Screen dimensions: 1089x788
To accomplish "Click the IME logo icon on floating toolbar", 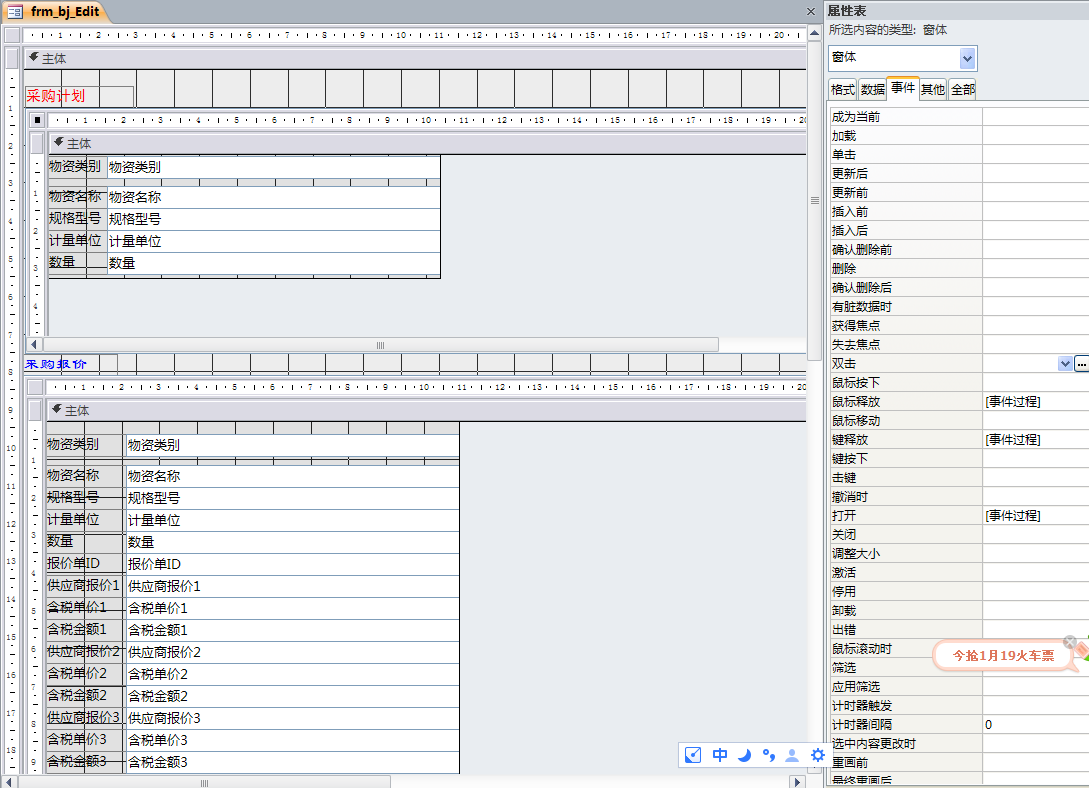I will pos(693,755).
